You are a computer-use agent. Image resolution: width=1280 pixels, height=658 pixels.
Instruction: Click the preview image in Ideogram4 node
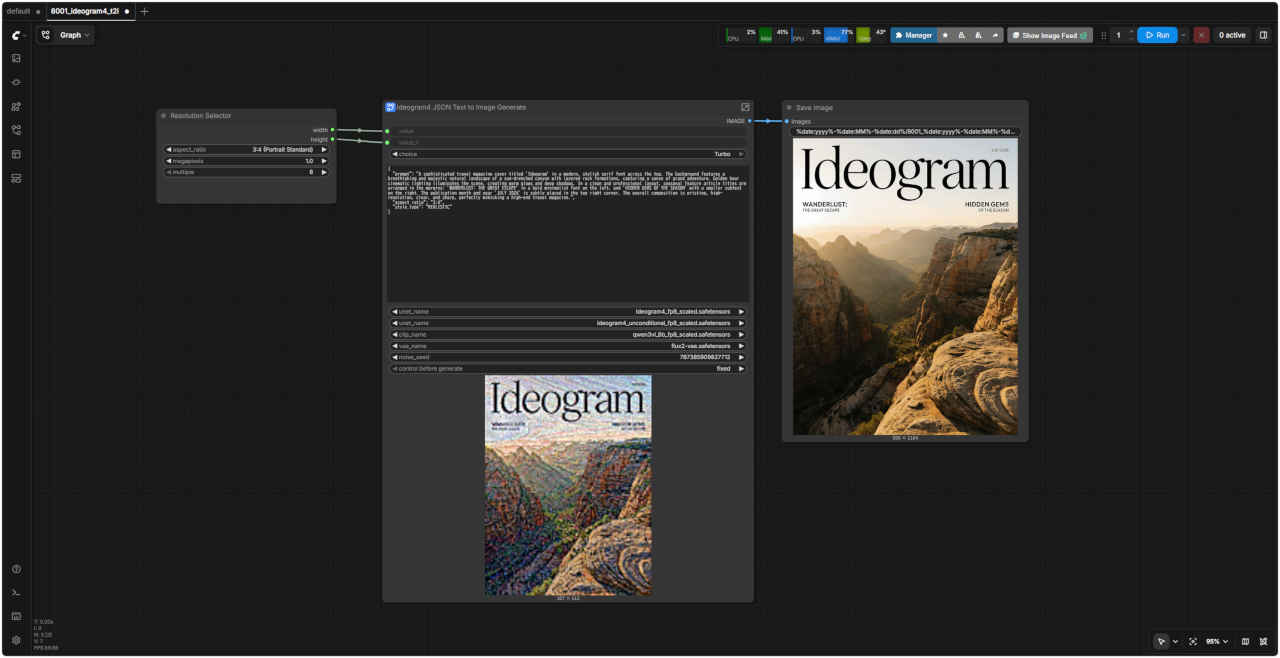[x=568, y=485]
